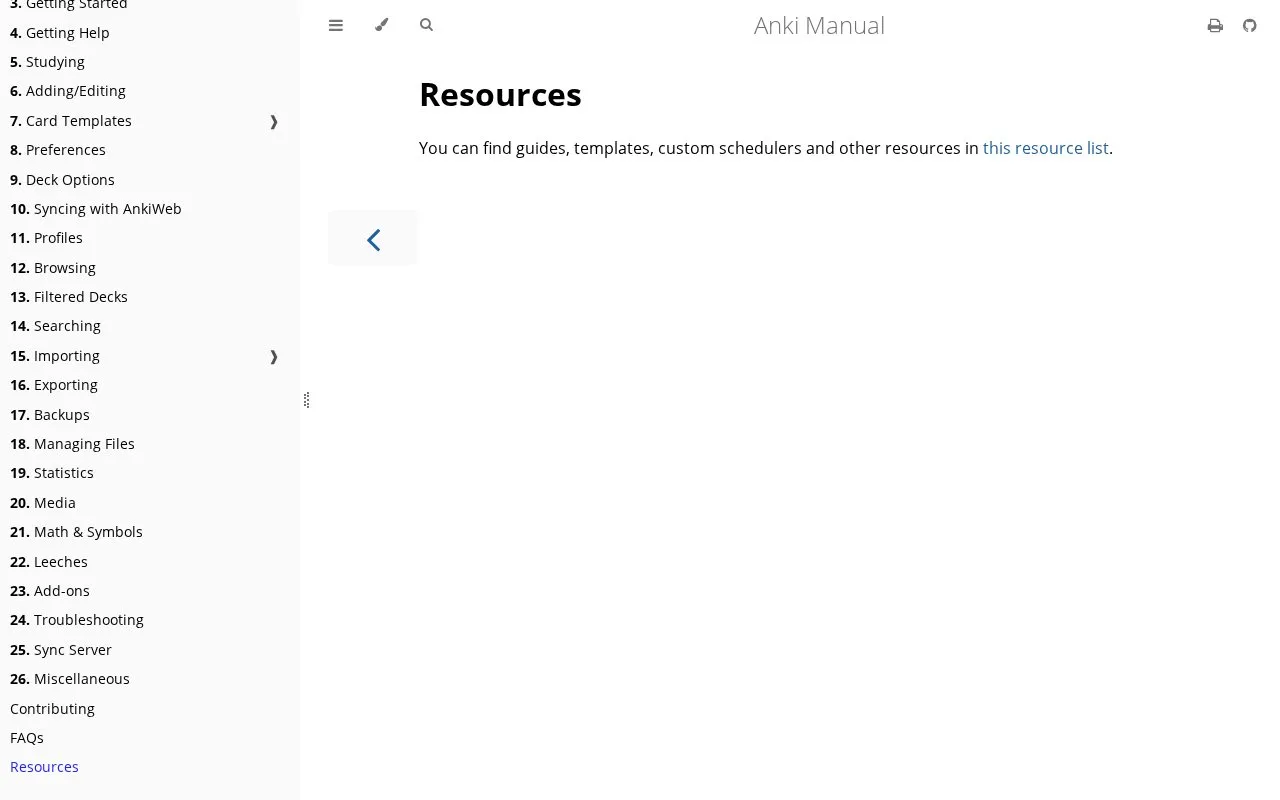Open Deck Options chapter

pyautogui.click(x=62, y=180)
